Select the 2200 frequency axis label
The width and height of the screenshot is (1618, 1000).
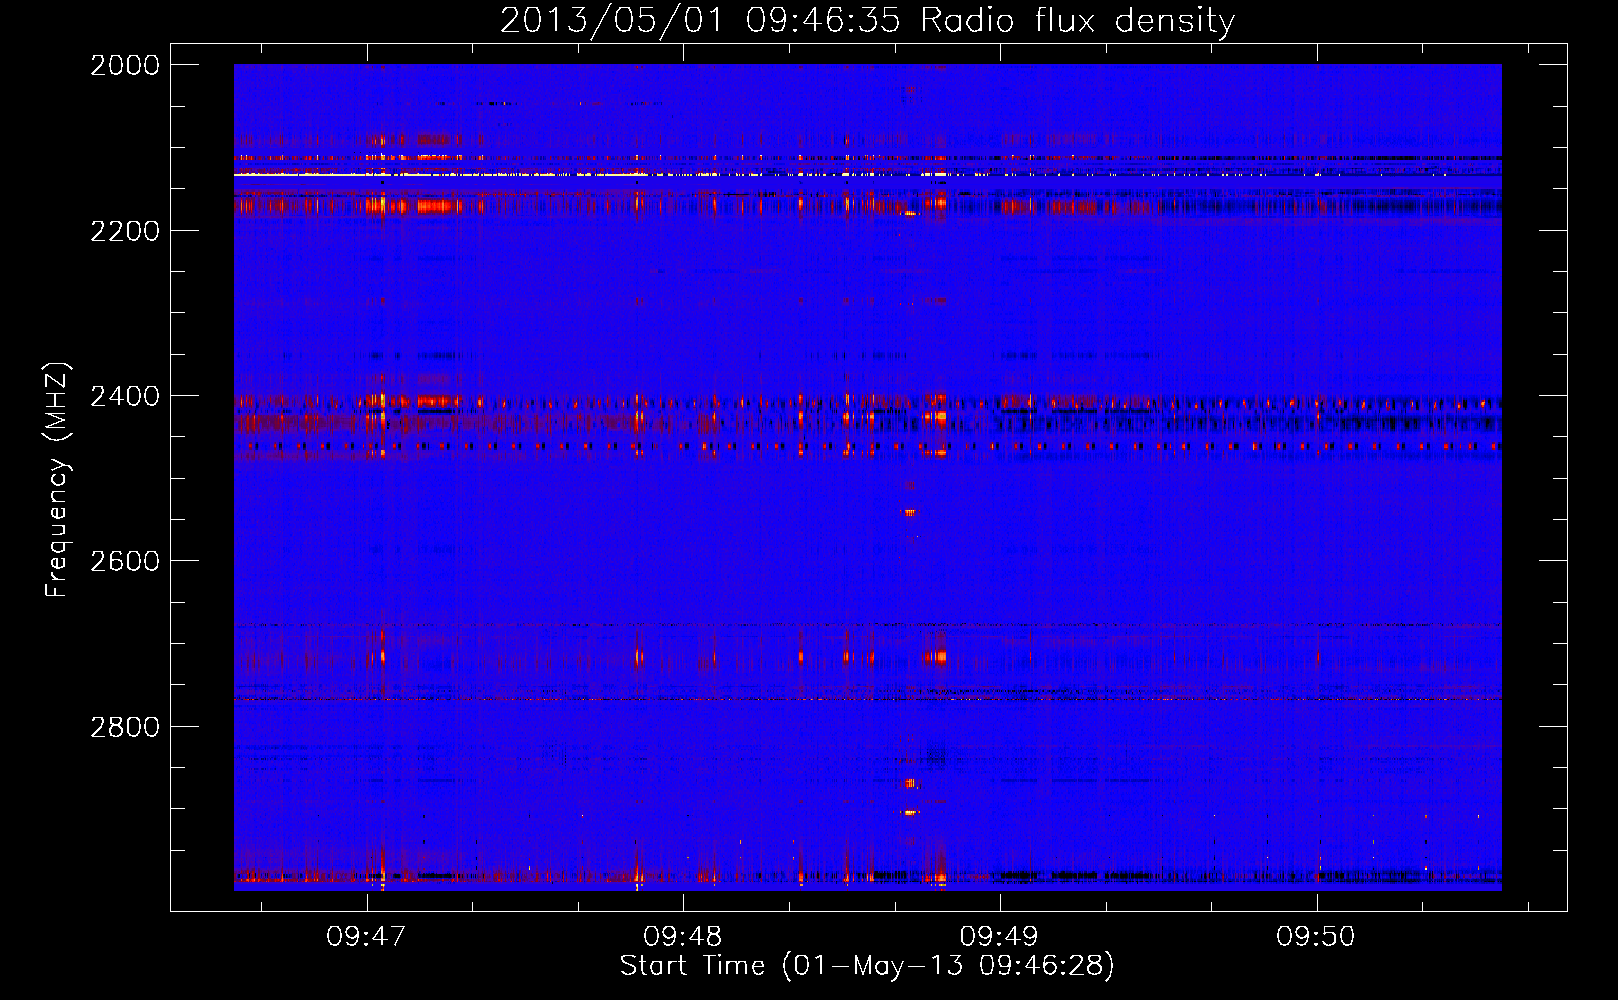(x=125, y=231)
